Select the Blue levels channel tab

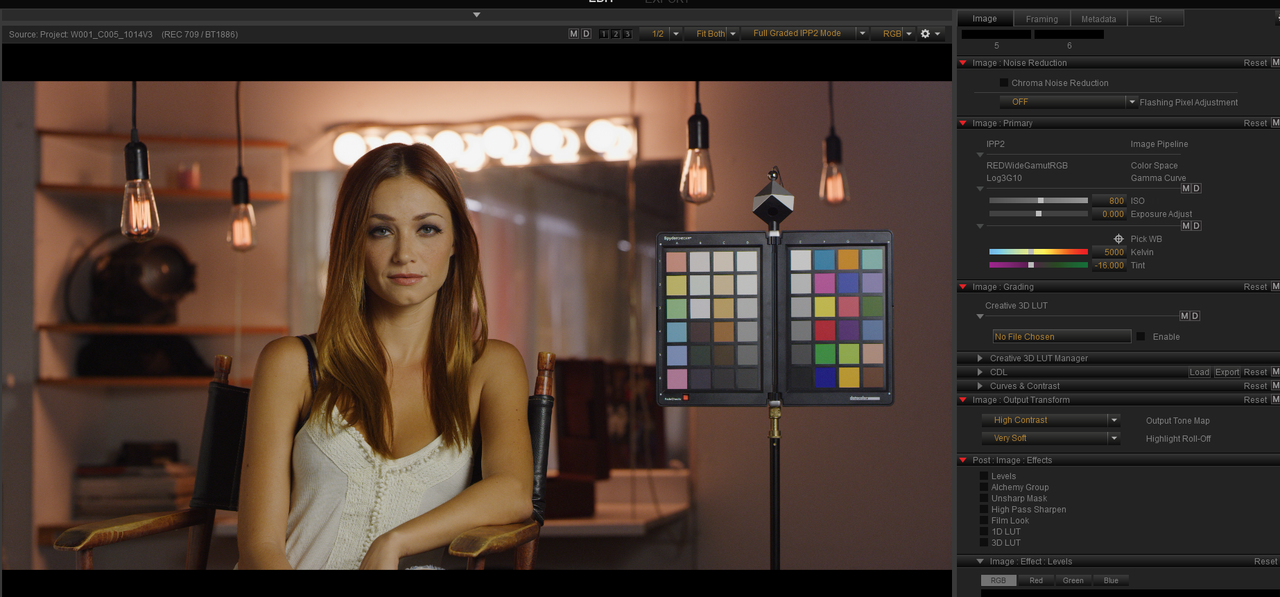1111,580
